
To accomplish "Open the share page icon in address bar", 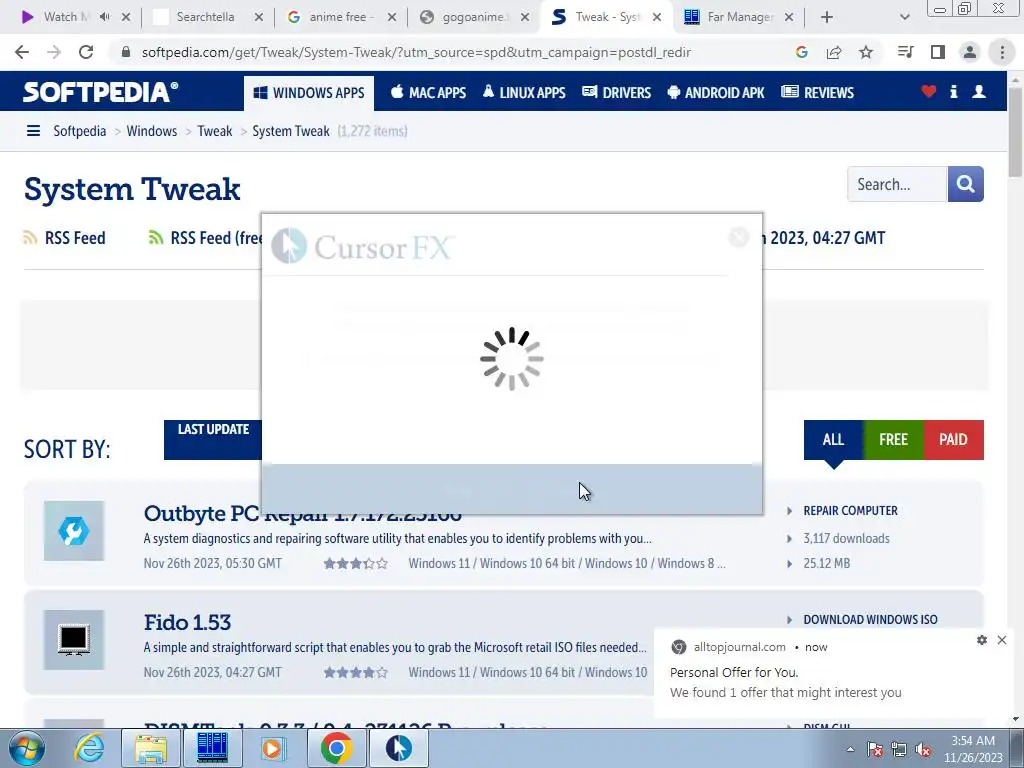I will (x=834, y=52).
